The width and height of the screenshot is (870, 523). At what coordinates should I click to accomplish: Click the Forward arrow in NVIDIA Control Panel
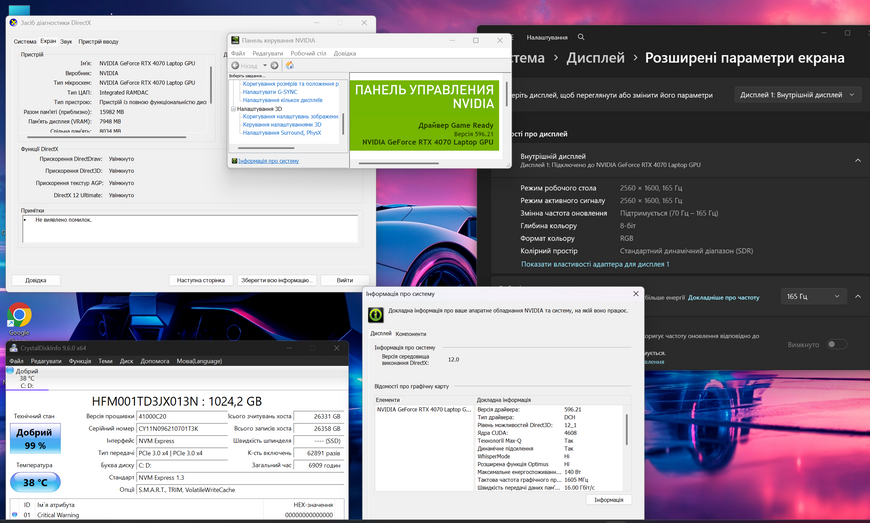(275, 65)
